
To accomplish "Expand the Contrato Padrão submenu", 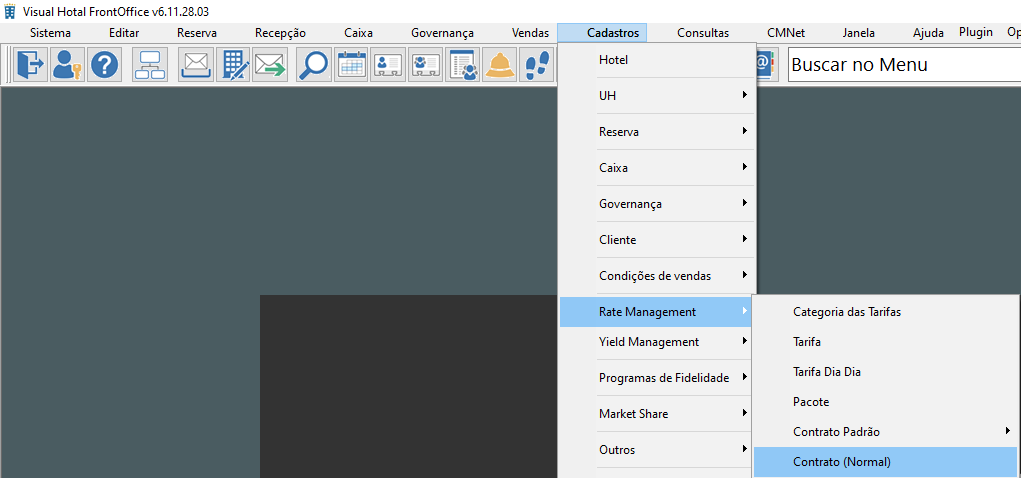I will 885,432.
